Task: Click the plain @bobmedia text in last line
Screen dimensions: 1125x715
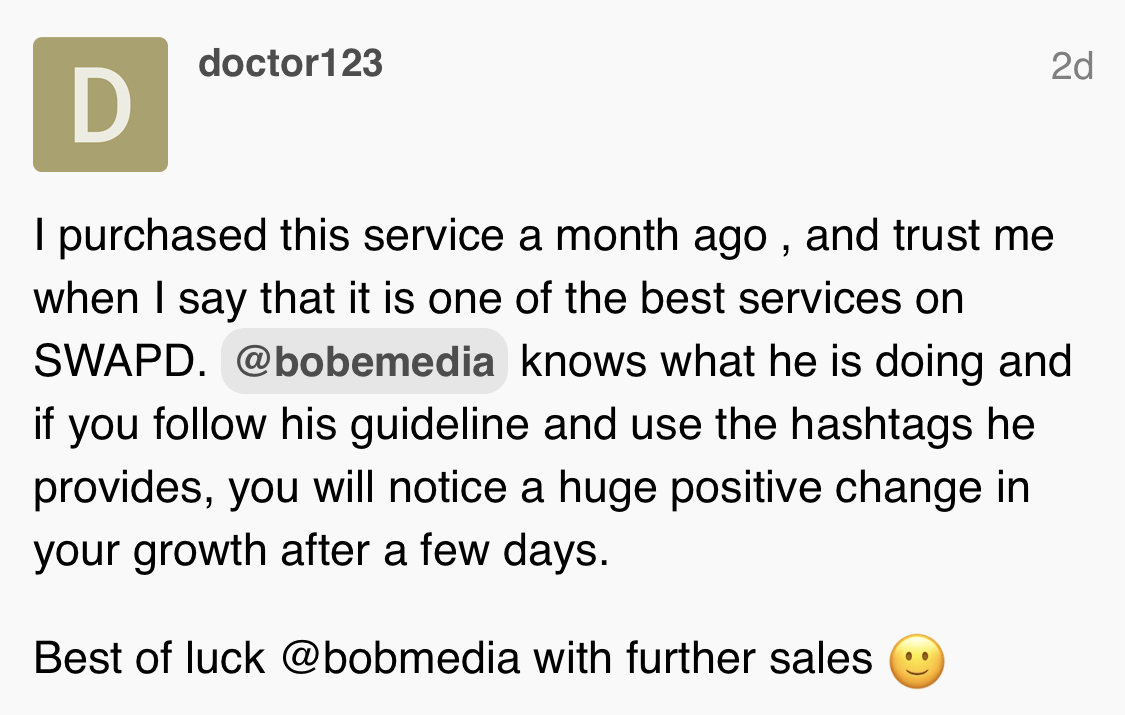Action: pos(400,658)
